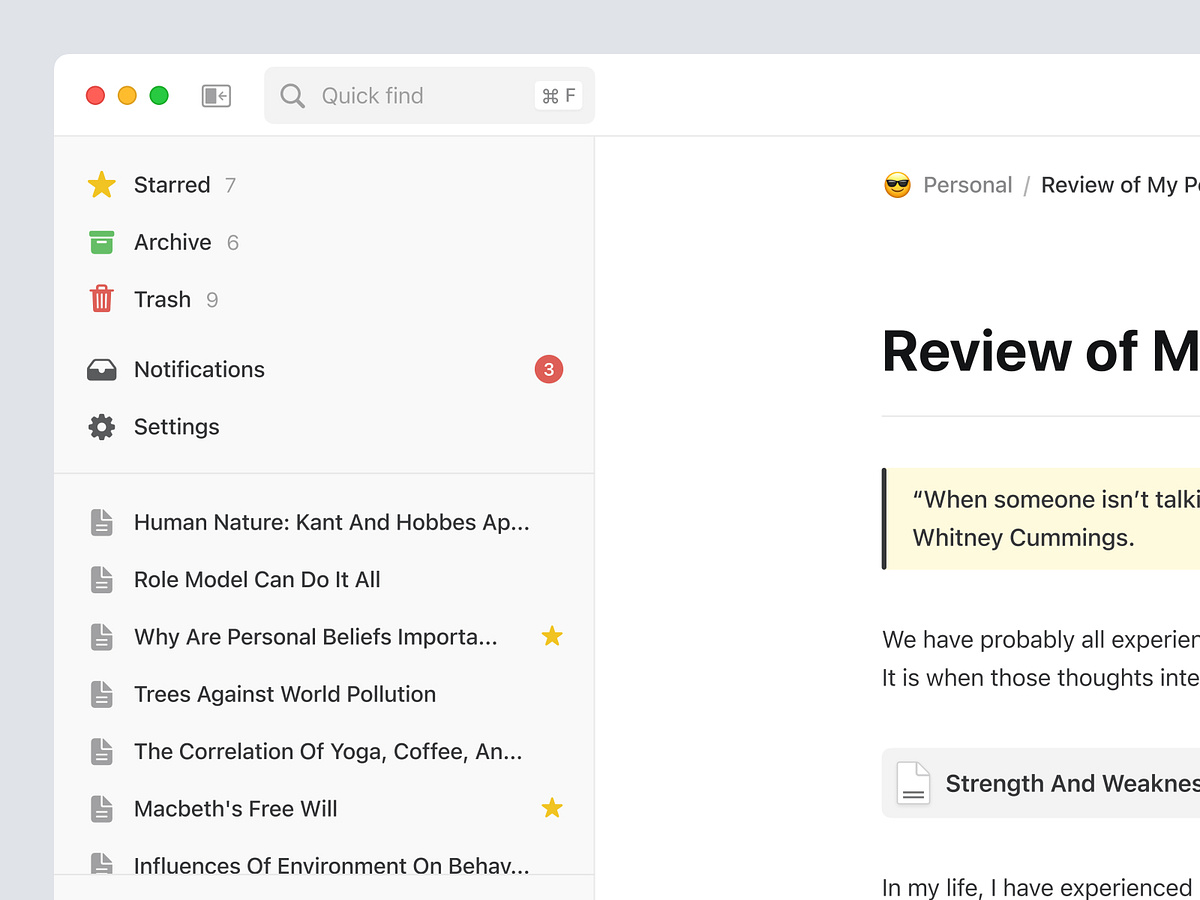Click the document icon beside Role Model Can Do It All

[x=101, y=579]
